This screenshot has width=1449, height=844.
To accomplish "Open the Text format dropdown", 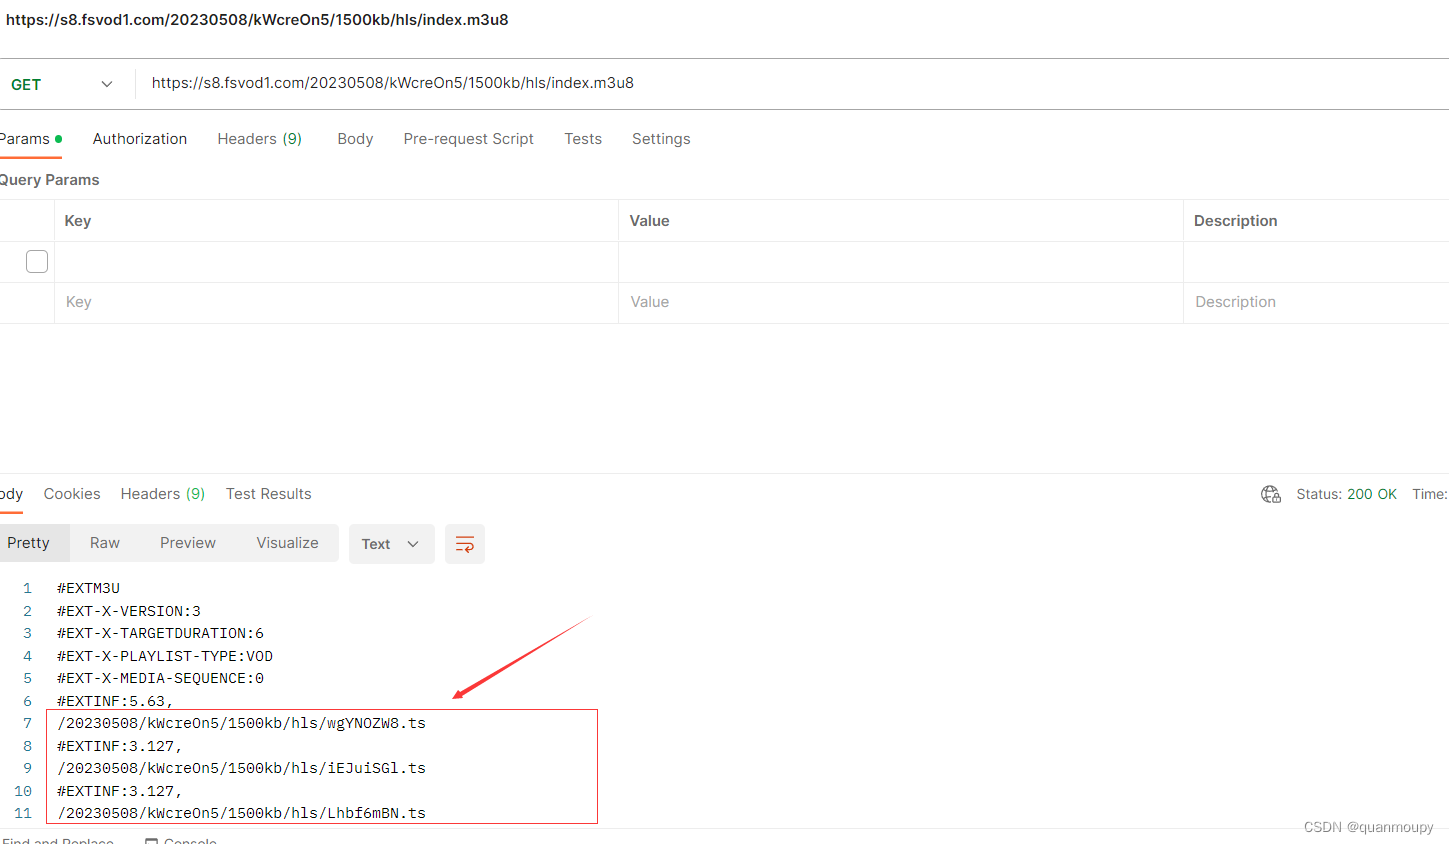I will (x=391, y=544).
